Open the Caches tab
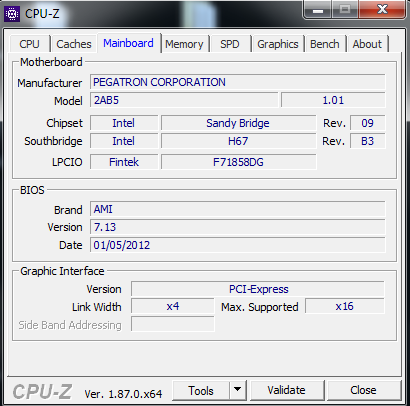This screenshot has height=406, width=410. [x=74, y=44]
